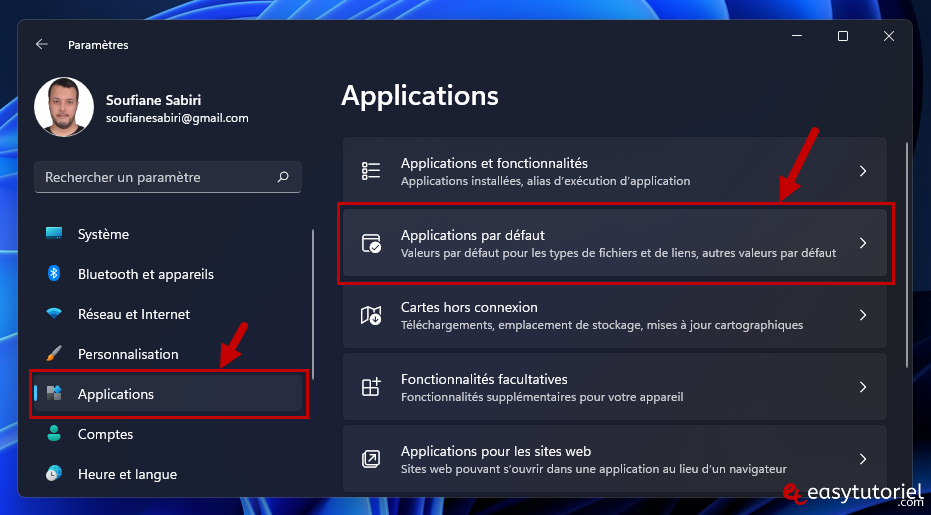Click the Bluetooth icon in sidebar
Viewport: 931px width, 515px height.
[x=54, y=273]
